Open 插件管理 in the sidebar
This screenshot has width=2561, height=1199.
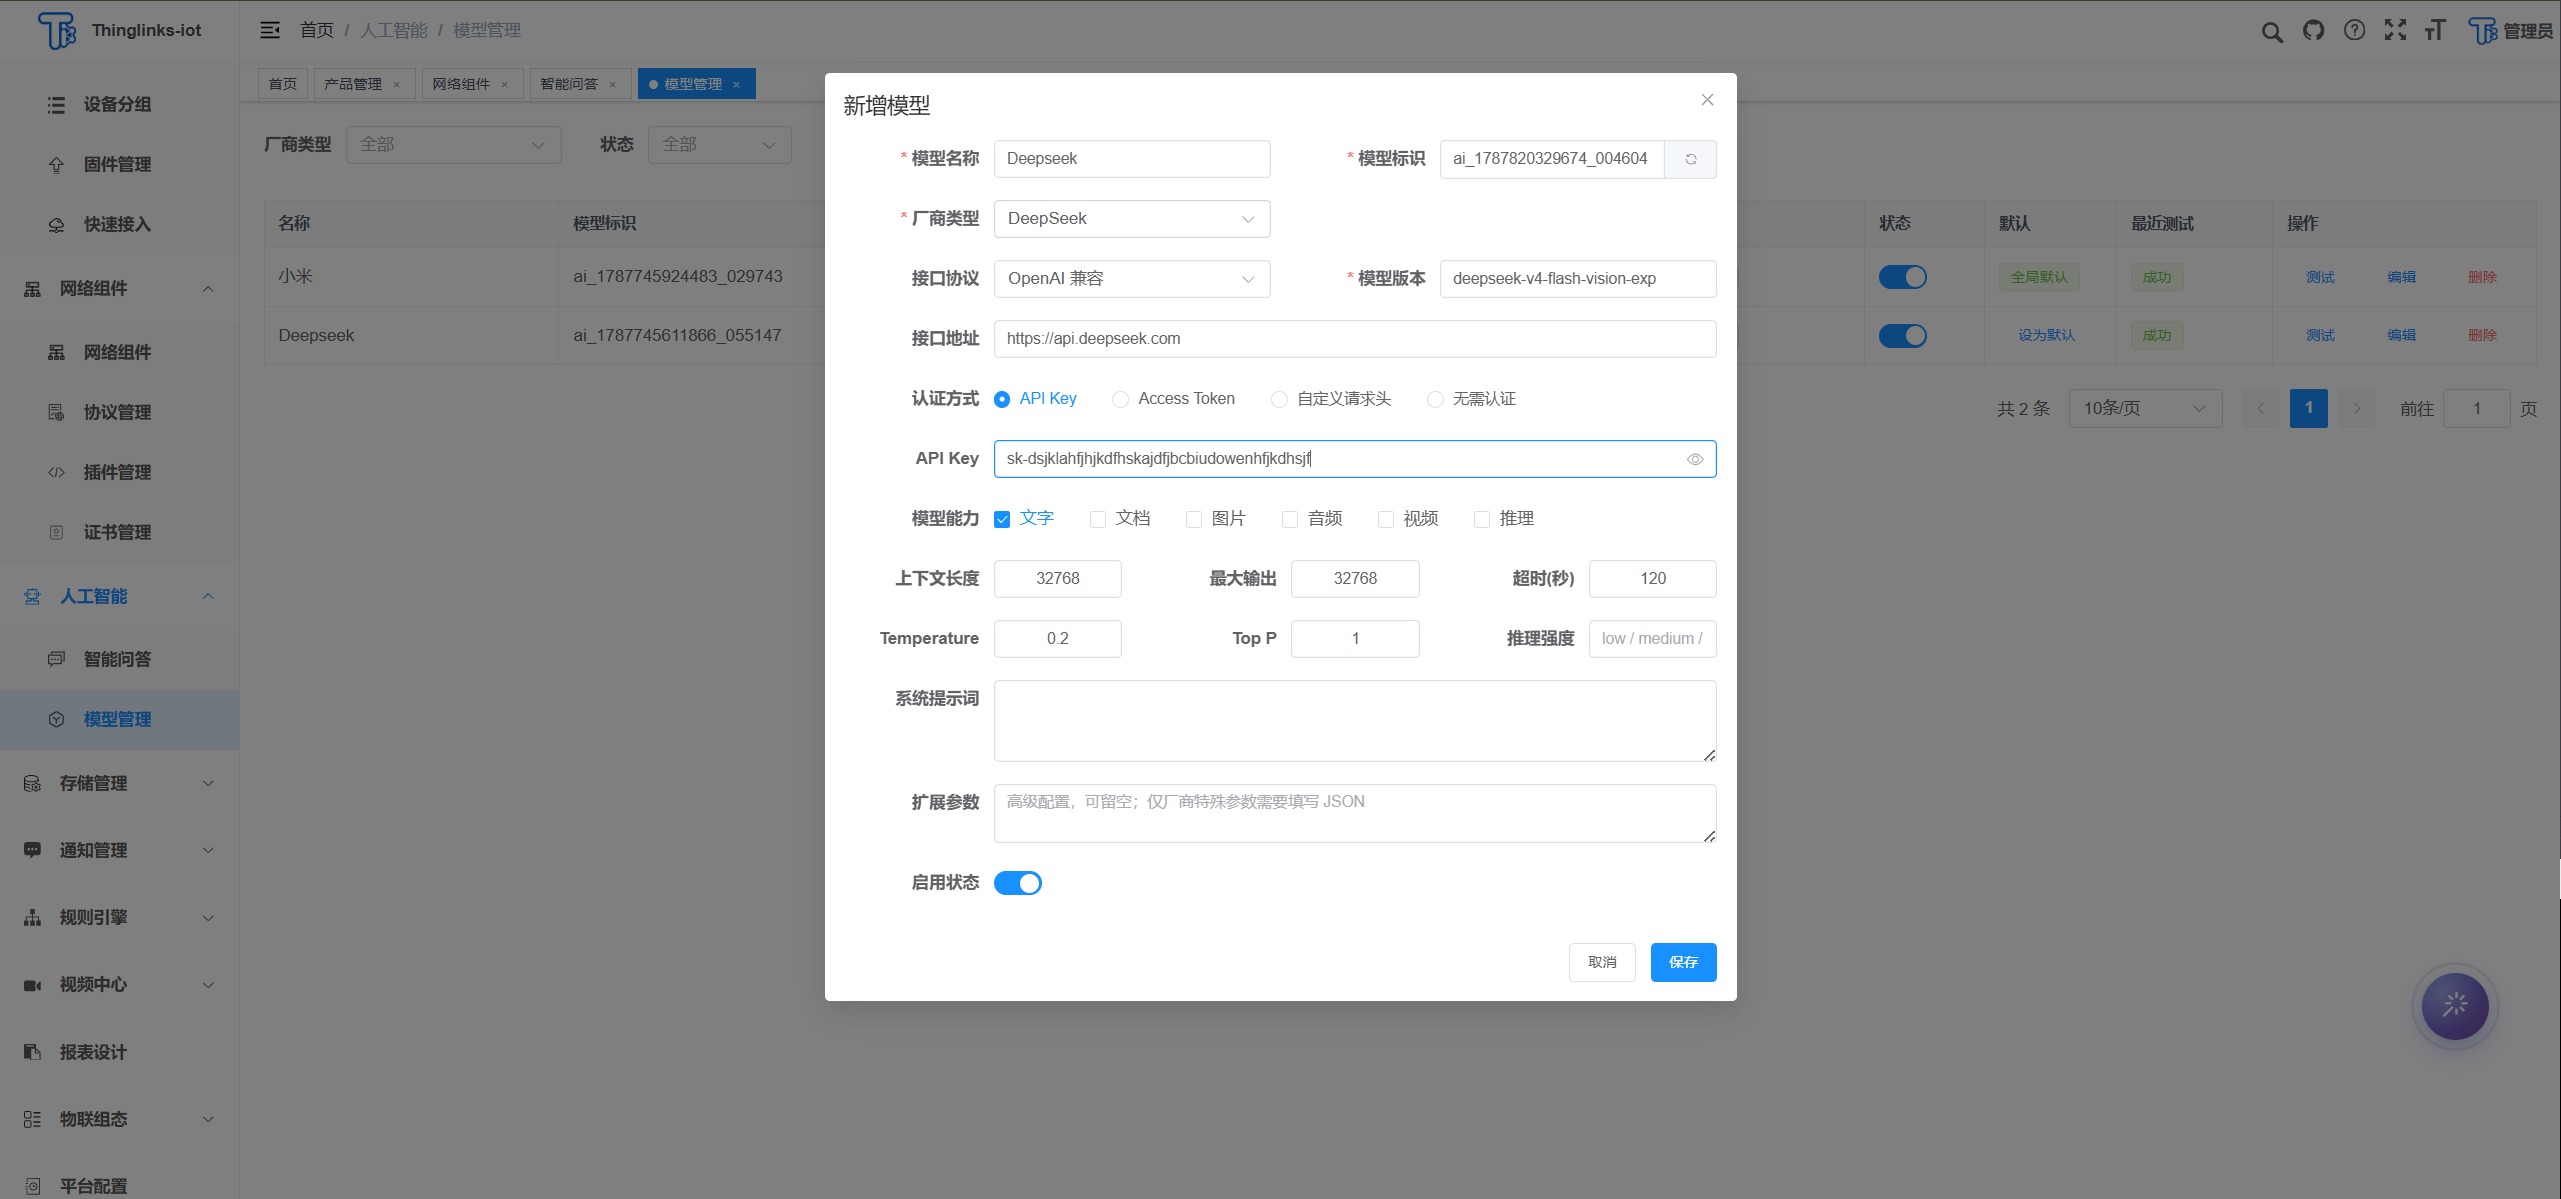(x=120, y=472)
